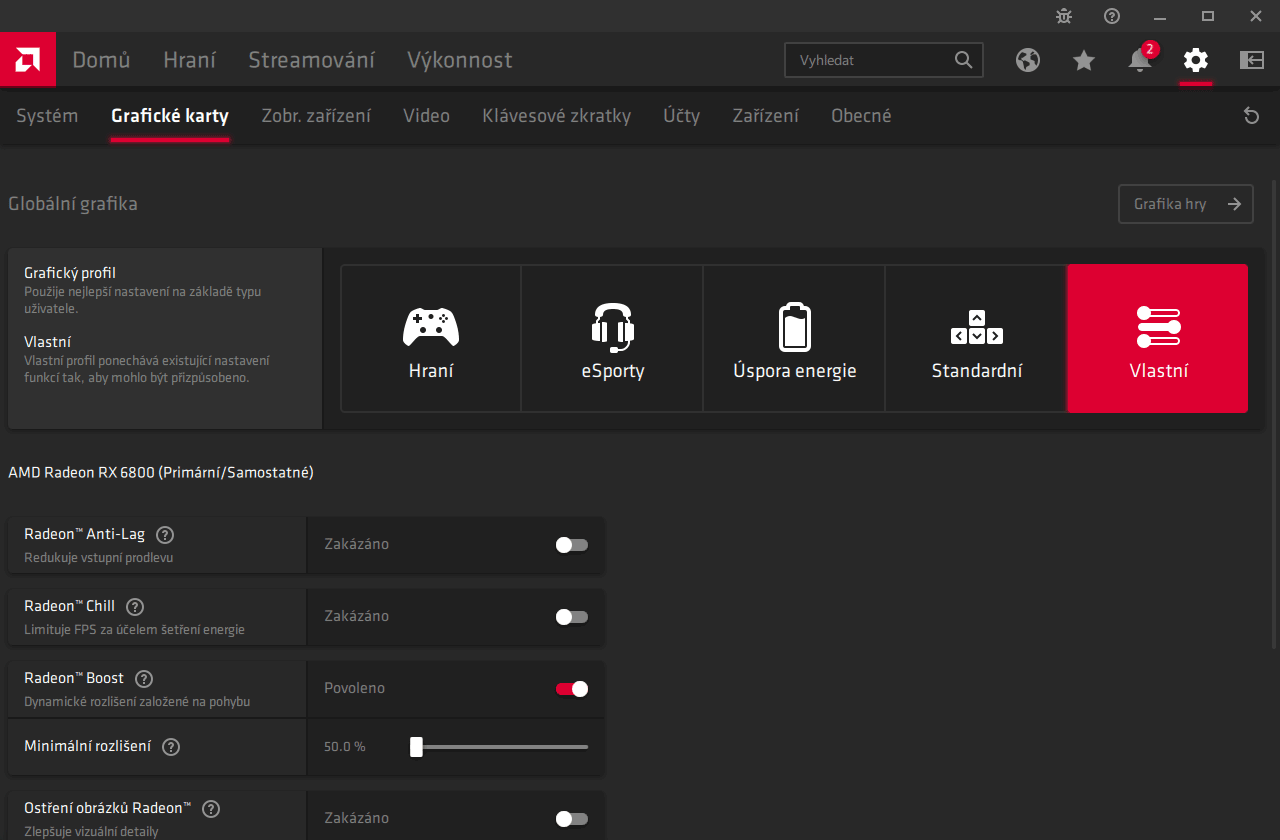
Task: Switch to the Systém tab
Action: point(47,116)
